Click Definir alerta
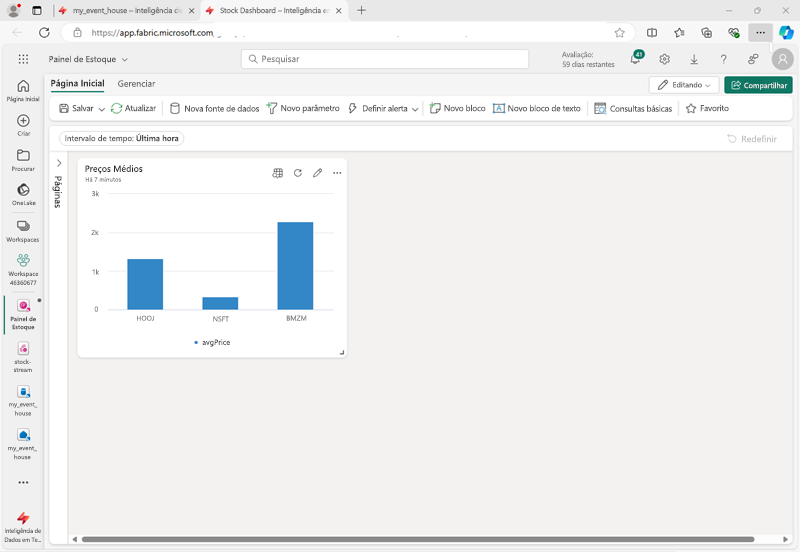800x552 pixels. 378,109
